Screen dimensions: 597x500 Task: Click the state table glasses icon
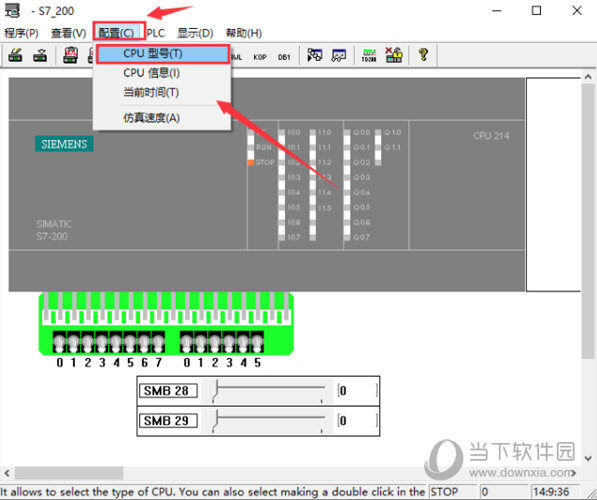point(339,56)
